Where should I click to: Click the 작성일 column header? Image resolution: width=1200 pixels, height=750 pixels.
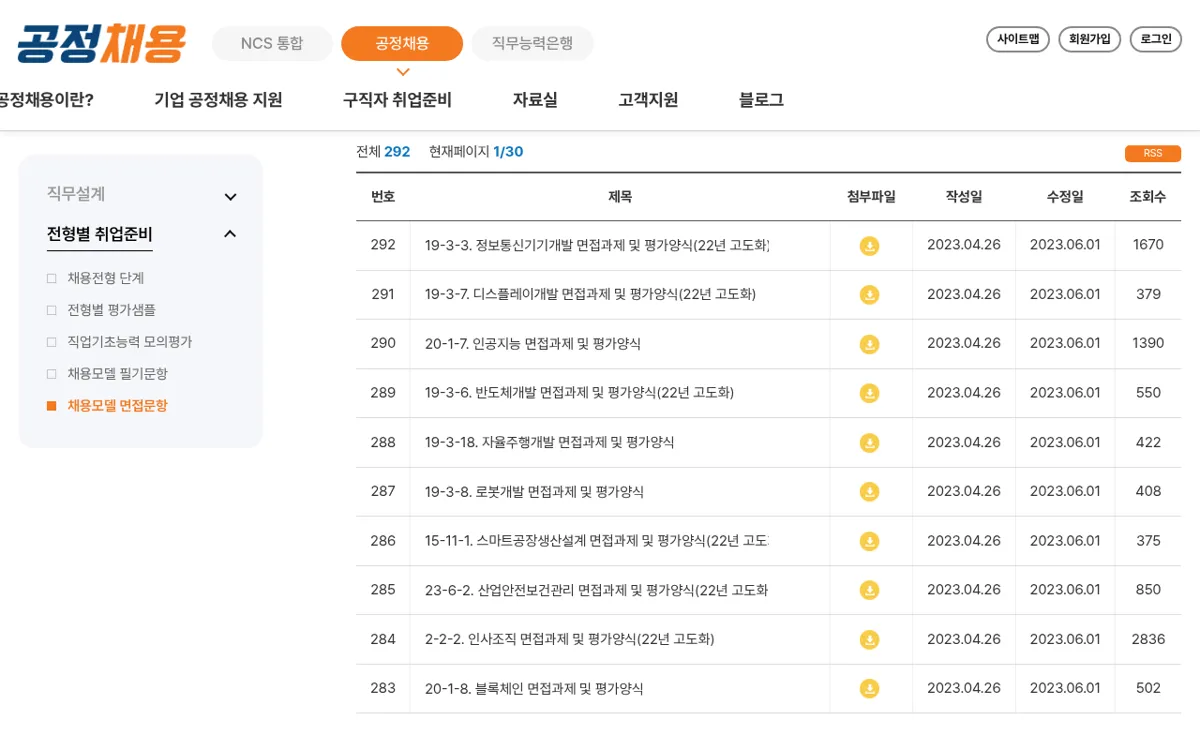964,197
